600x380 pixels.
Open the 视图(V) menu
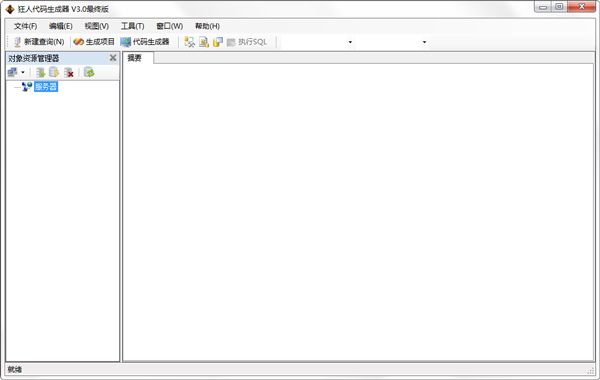pyautogui.click(x=96, y=26)
